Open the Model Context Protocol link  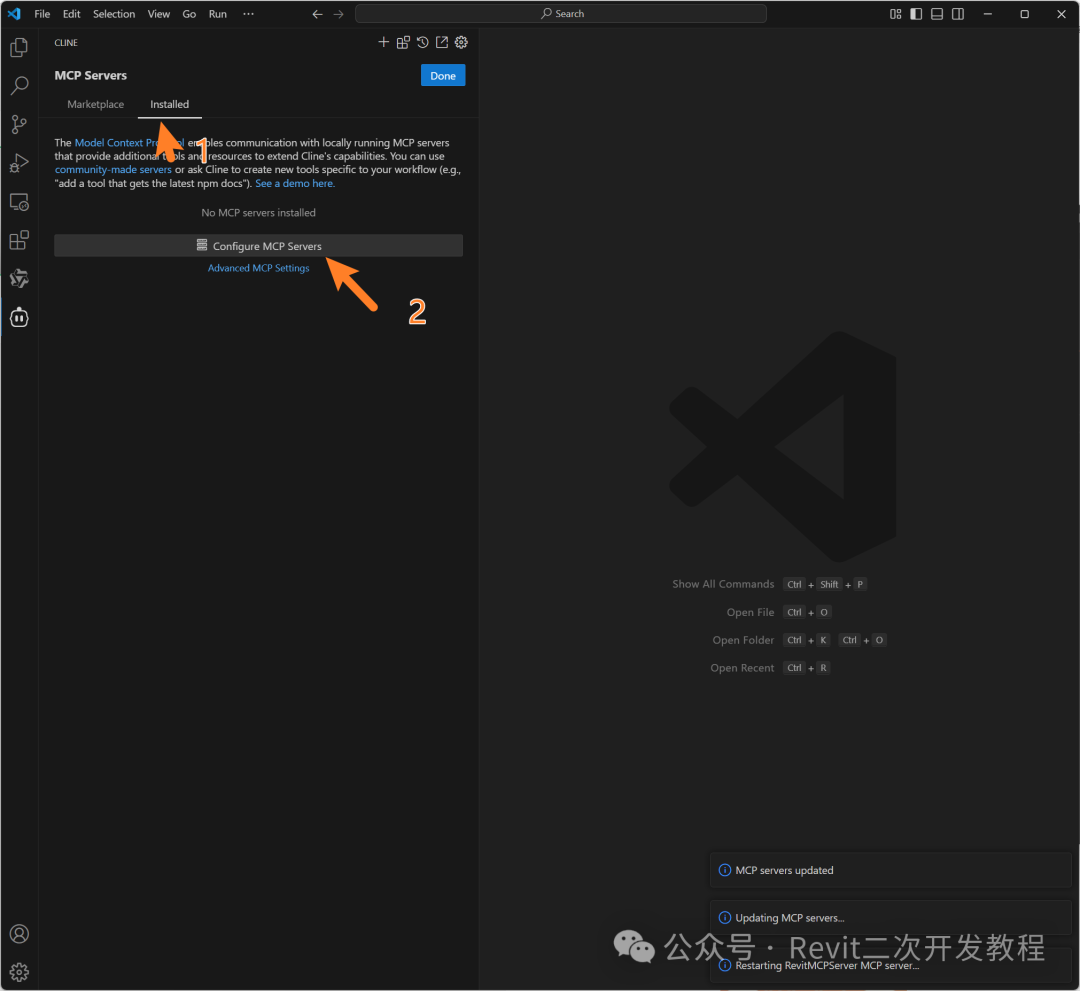[129, 143]
